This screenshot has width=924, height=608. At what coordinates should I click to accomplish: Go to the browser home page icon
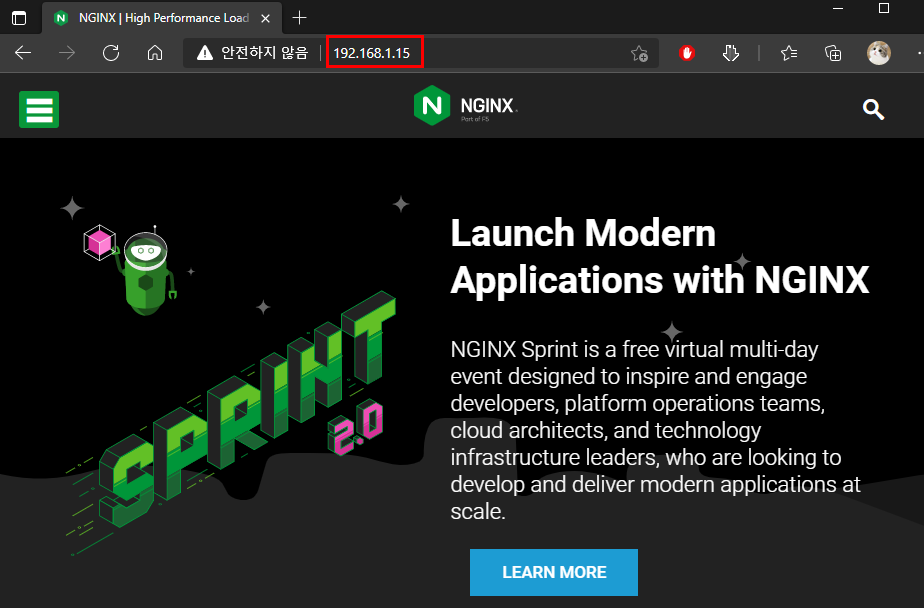[x=155, y=53]
